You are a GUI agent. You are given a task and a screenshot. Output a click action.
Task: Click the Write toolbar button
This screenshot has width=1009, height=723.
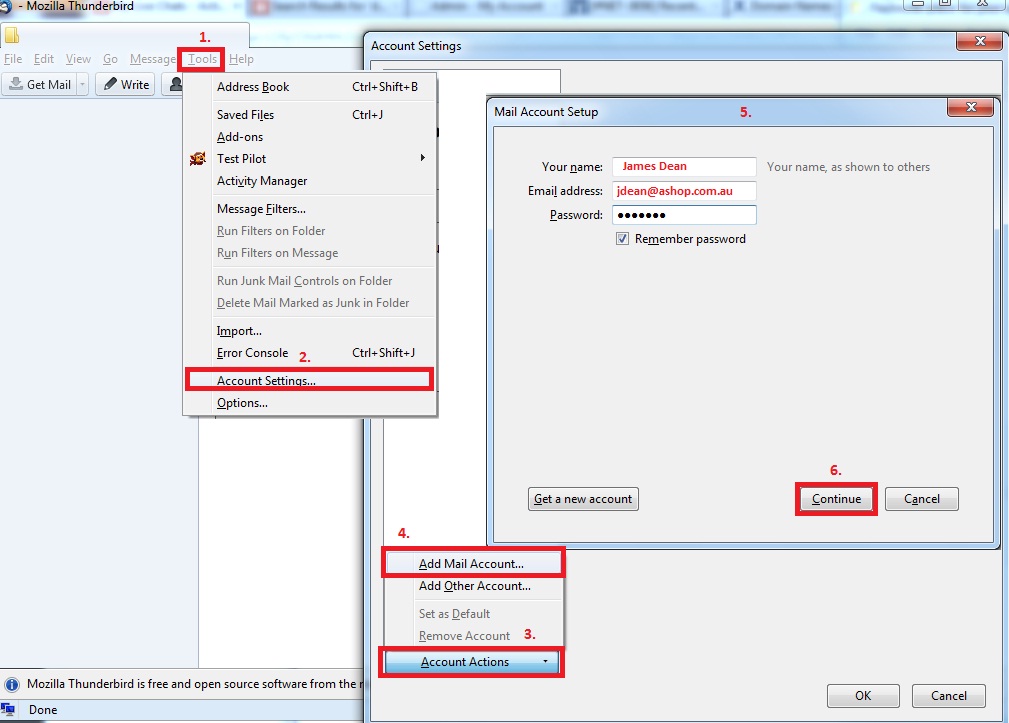[x=126, y=84]
